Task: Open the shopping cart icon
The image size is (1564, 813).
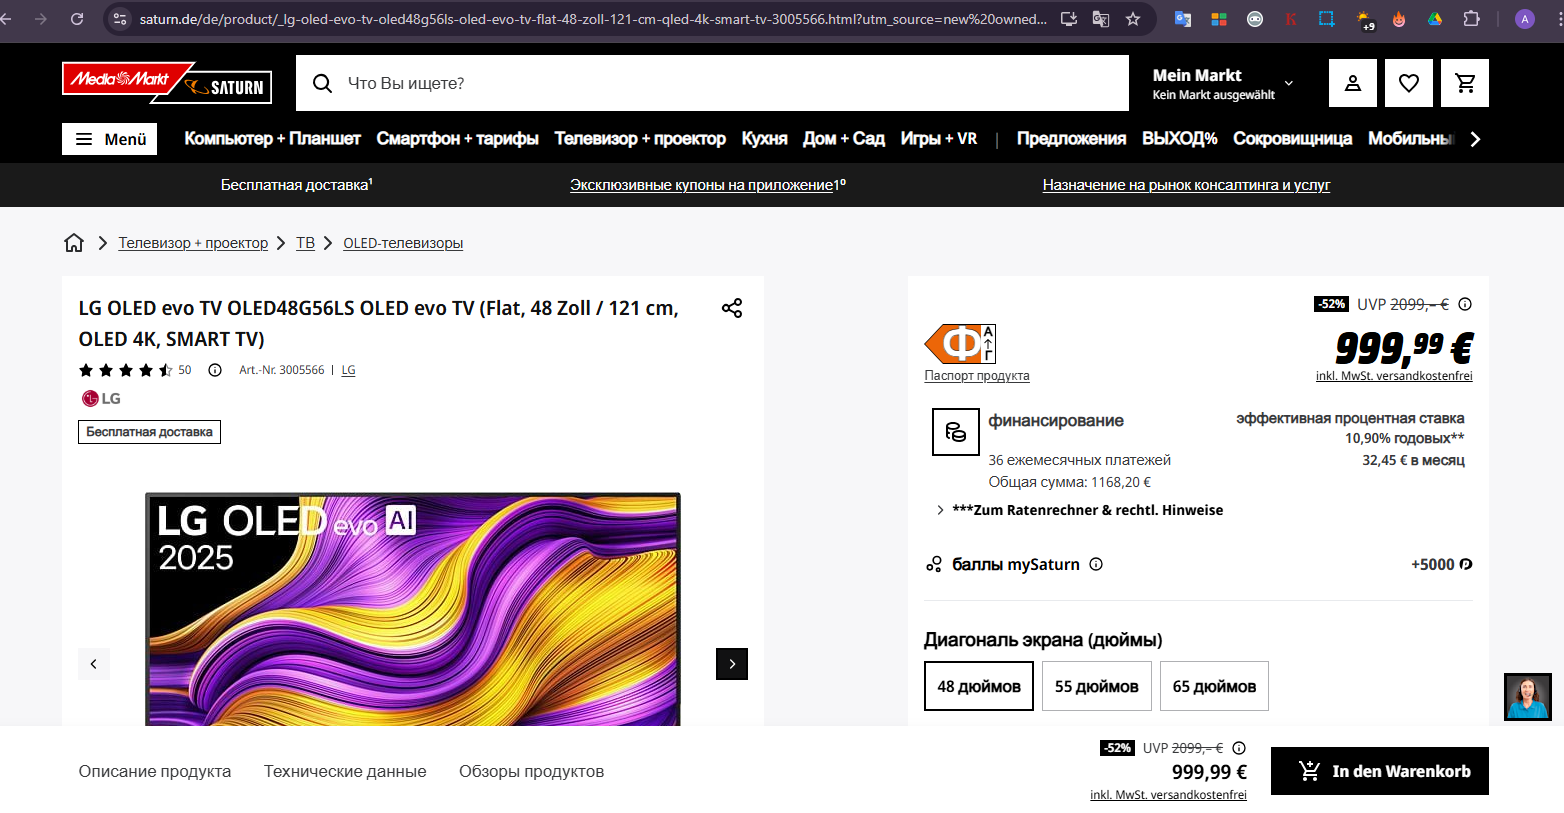Action: 1465,83
